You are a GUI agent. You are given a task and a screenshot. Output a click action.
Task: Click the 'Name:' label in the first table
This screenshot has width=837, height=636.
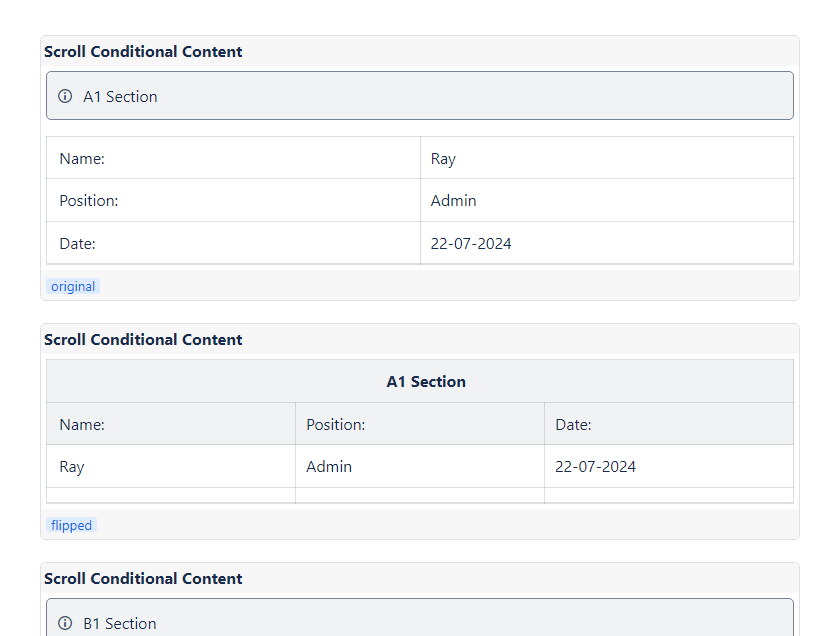point(82,158)
